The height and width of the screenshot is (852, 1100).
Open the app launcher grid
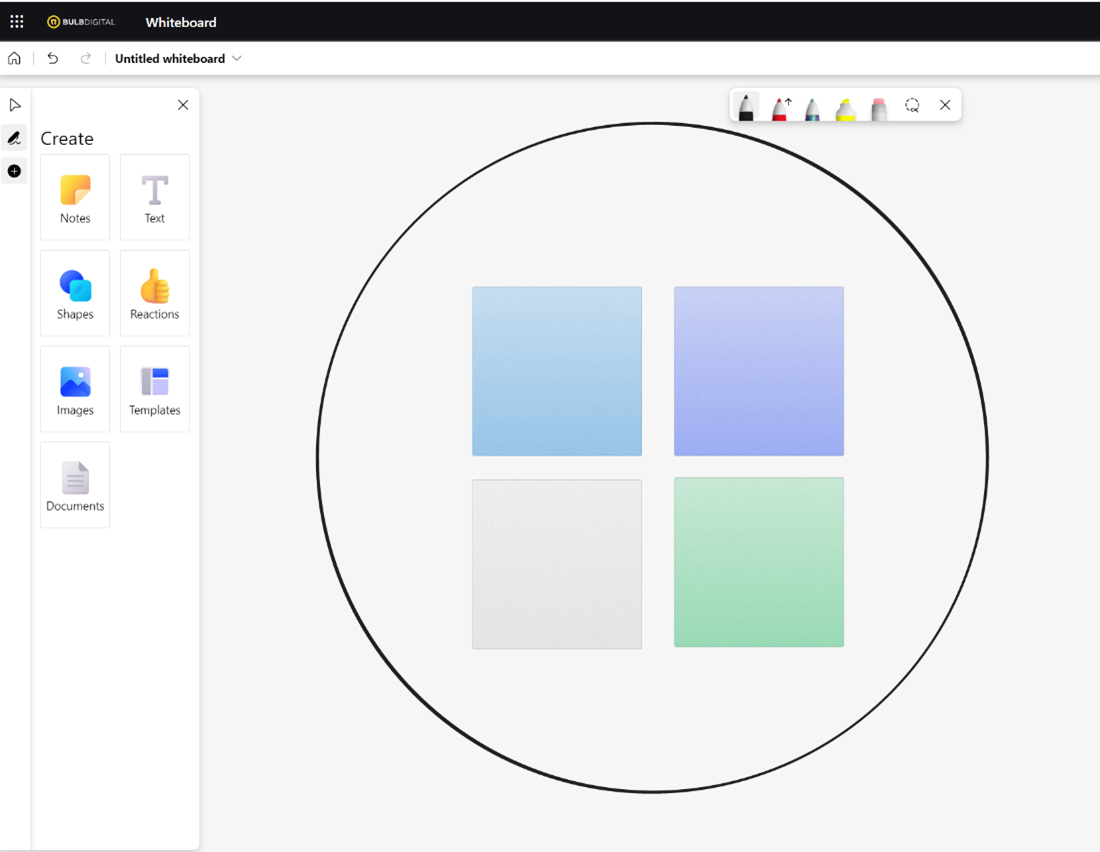[x=17, y=21]
